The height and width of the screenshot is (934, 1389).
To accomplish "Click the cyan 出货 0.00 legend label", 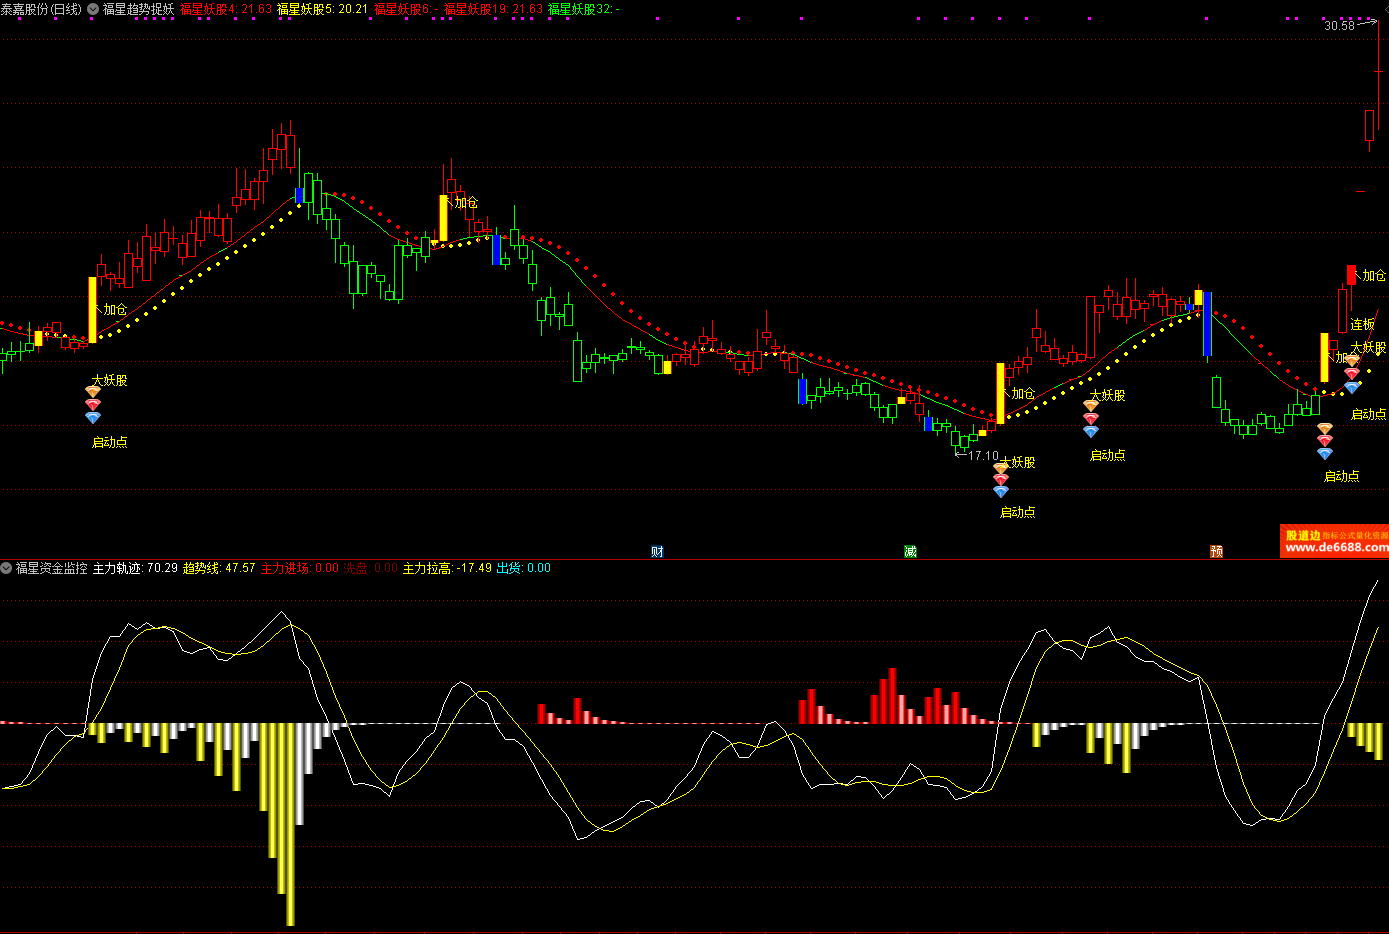I will pyautogui.click(x=523, y=568).
